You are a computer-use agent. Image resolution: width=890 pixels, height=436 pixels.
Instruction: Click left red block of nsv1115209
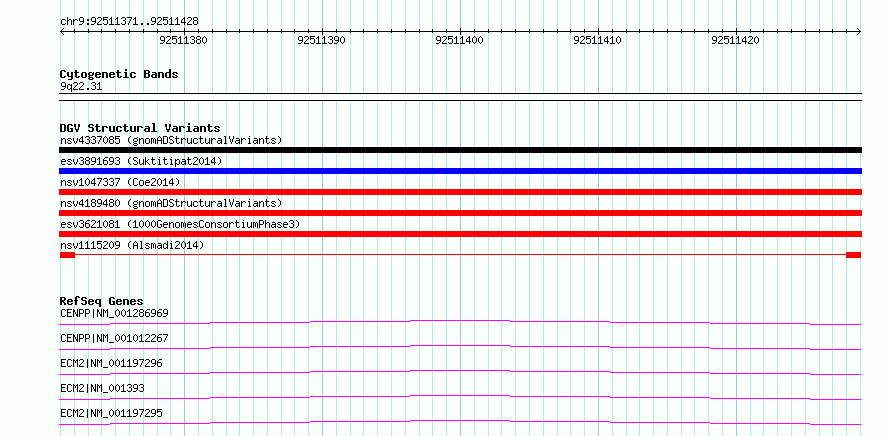67,255
